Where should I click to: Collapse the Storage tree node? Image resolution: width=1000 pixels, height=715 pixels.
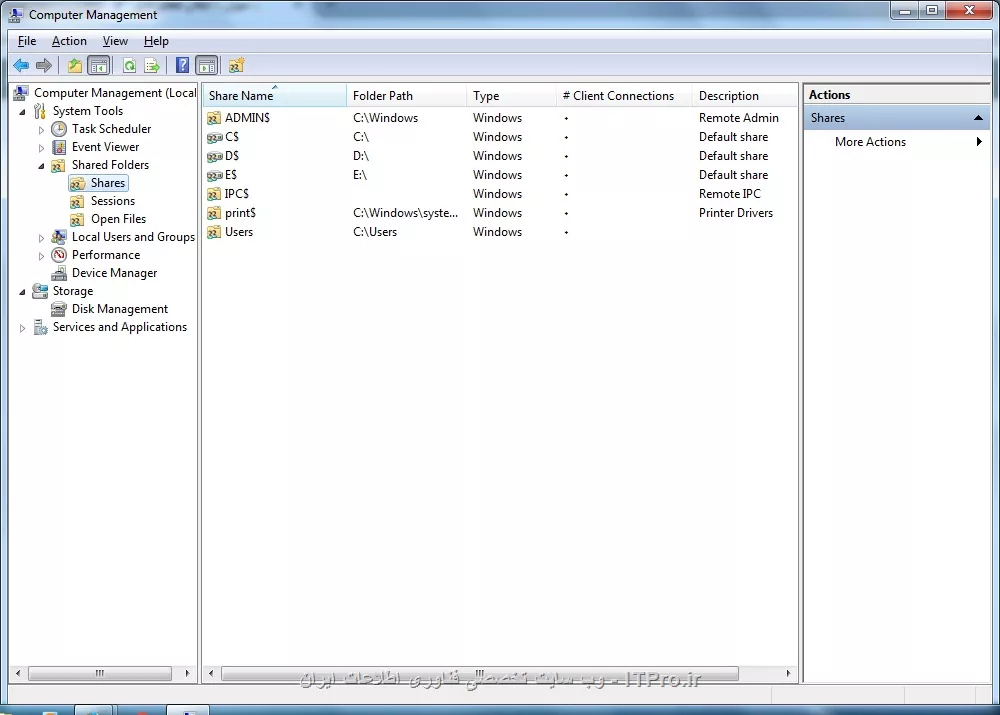tap(23, 292)
